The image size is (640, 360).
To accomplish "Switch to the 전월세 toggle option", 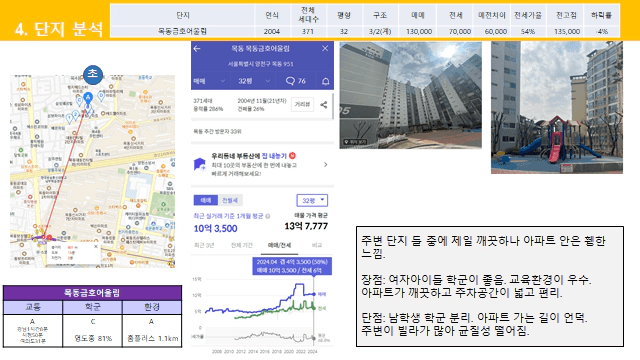I will (230, 200).
